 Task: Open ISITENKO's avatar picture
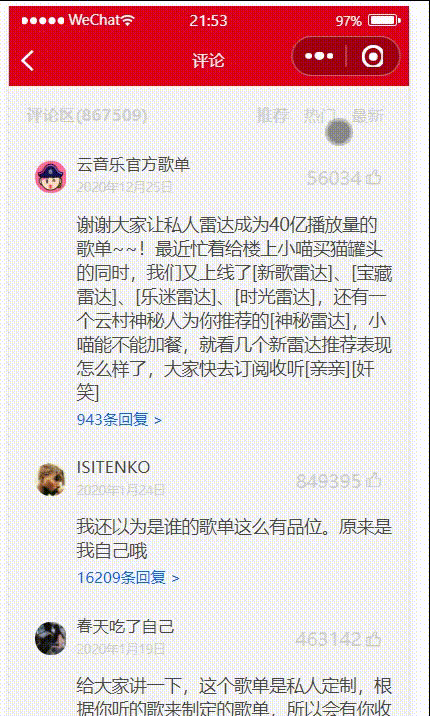pos(51,480)
